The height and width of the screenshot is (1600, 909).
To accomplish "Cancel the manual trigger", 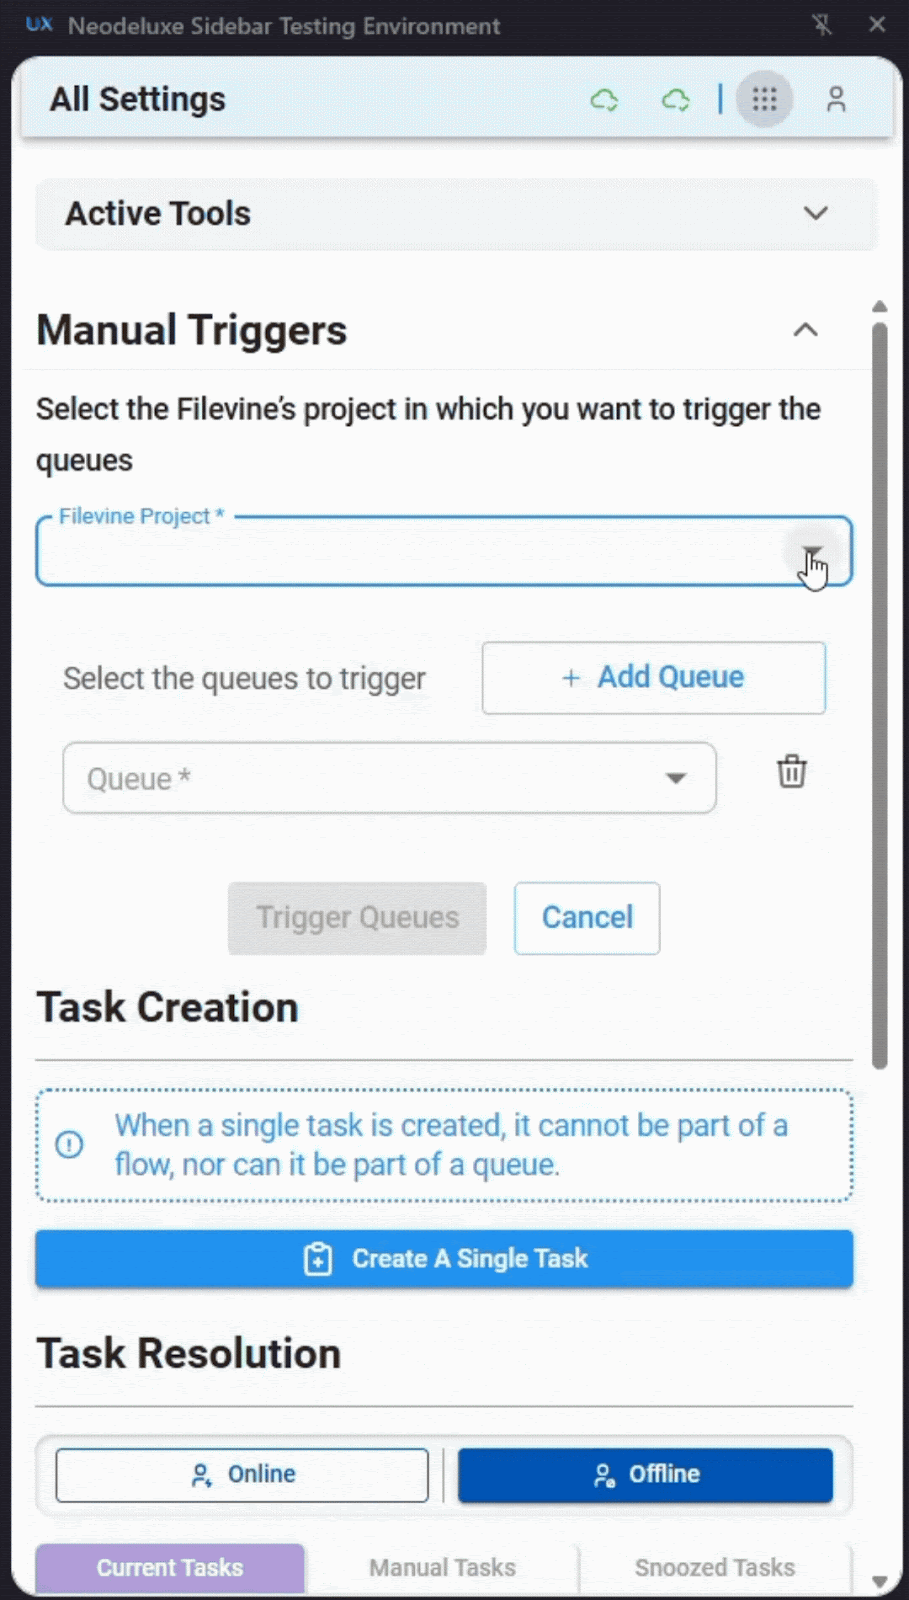I will pyautogui.click(x=587, y=918).
